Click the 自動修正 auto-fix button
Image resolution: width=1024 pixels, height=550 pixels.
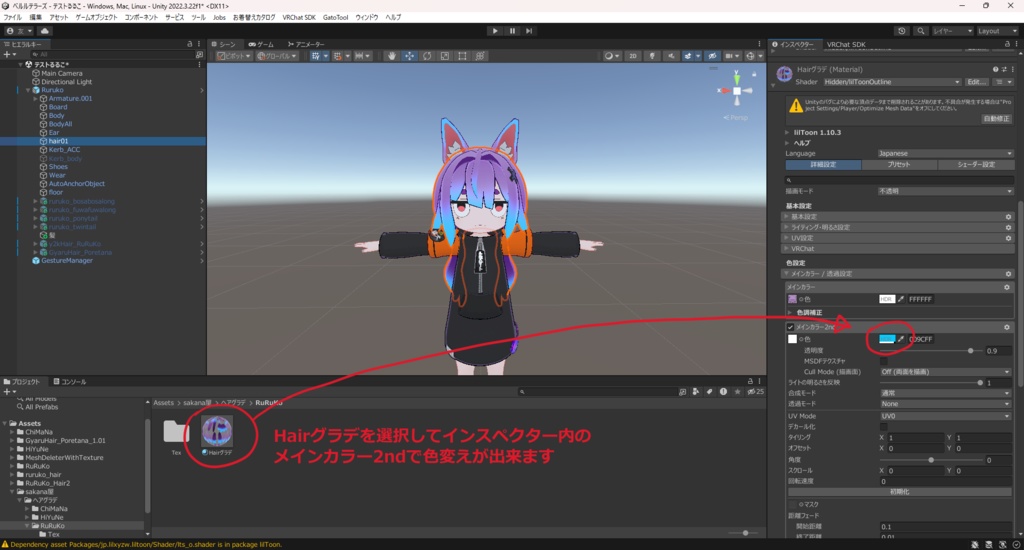996,119
